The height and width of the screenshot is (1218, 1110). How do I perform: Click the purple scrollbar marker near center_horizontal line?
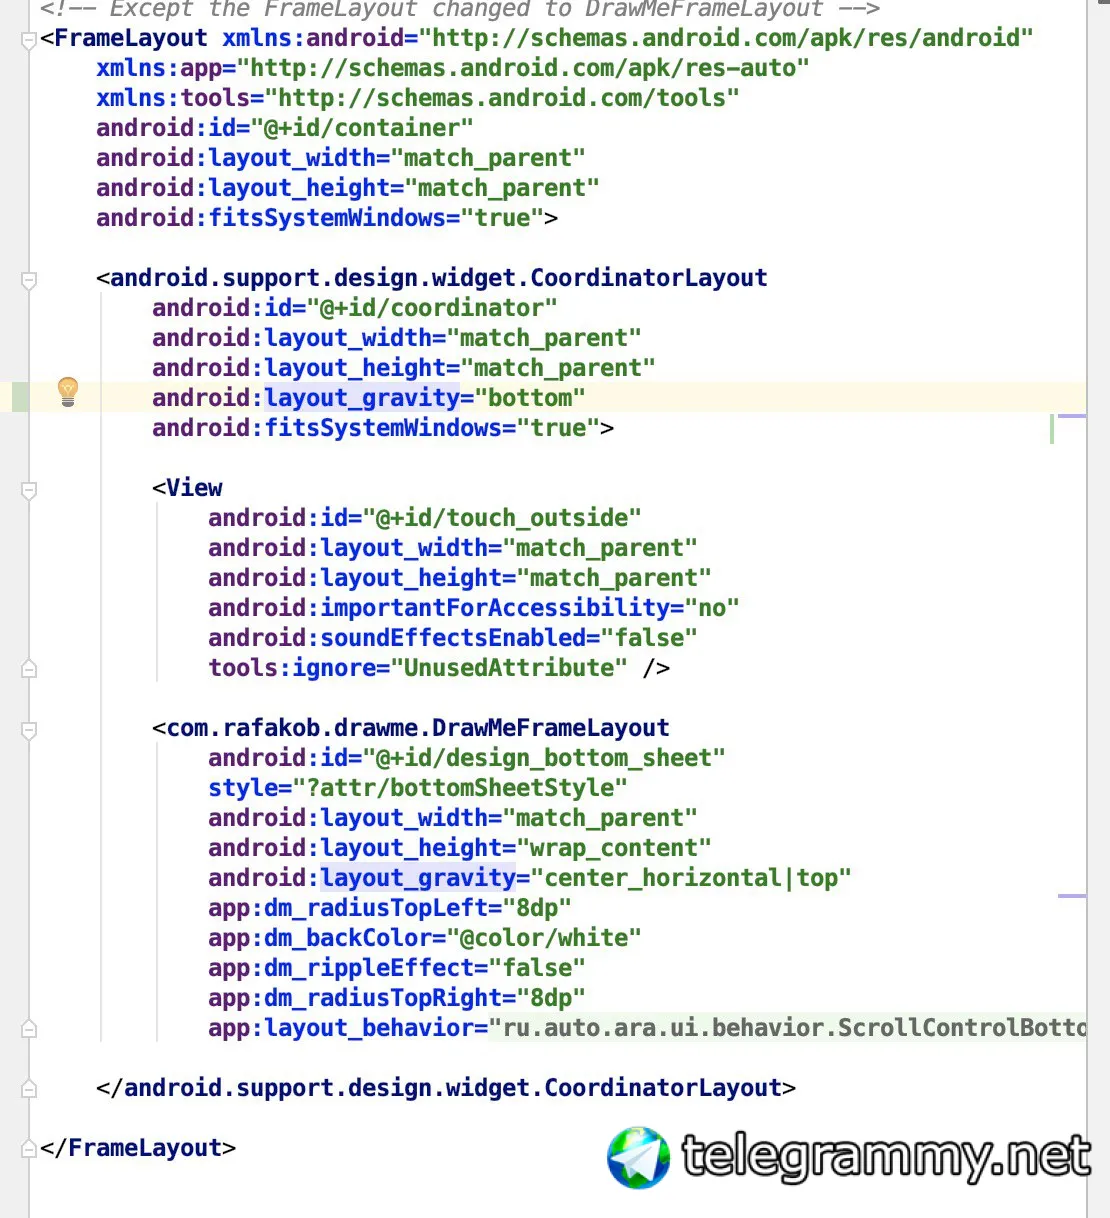(x=1072, y=896)
